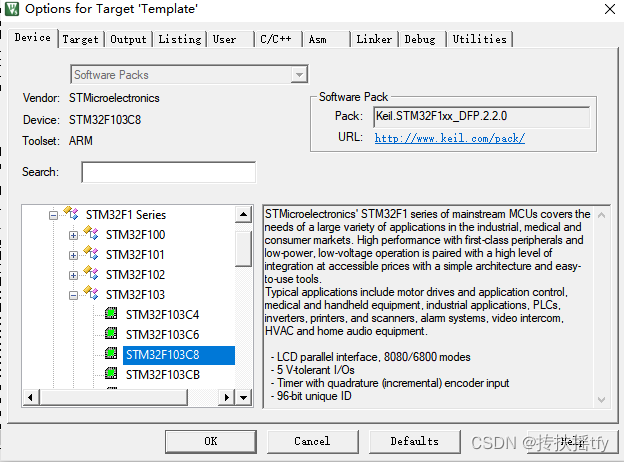Image resolution: width=624 pixels, height=462 pixels.
Task: Select the STM32F1 Series row label
Action: coord(126,215)
